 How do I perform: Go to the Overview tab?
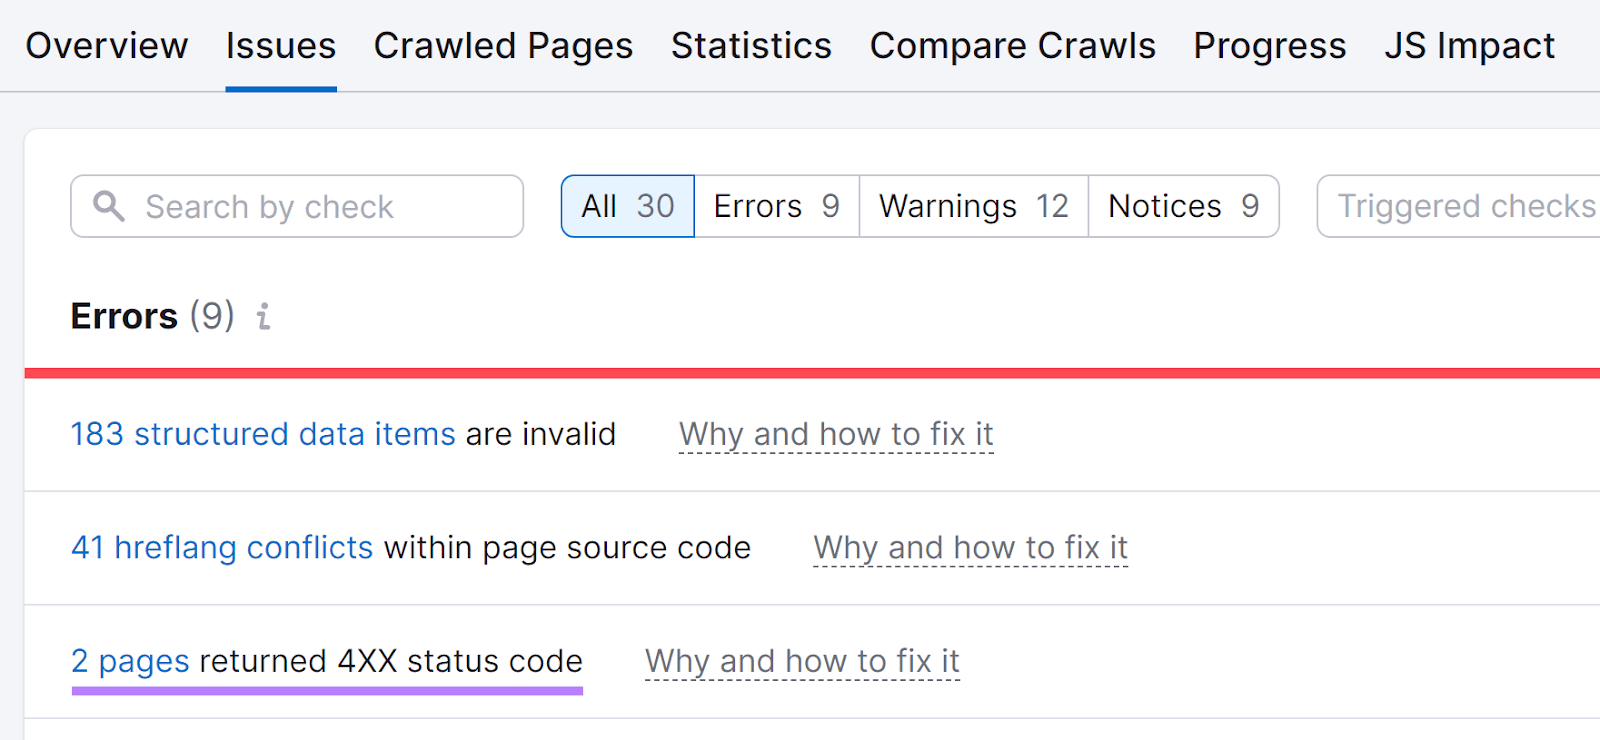(x=106, y=46)
